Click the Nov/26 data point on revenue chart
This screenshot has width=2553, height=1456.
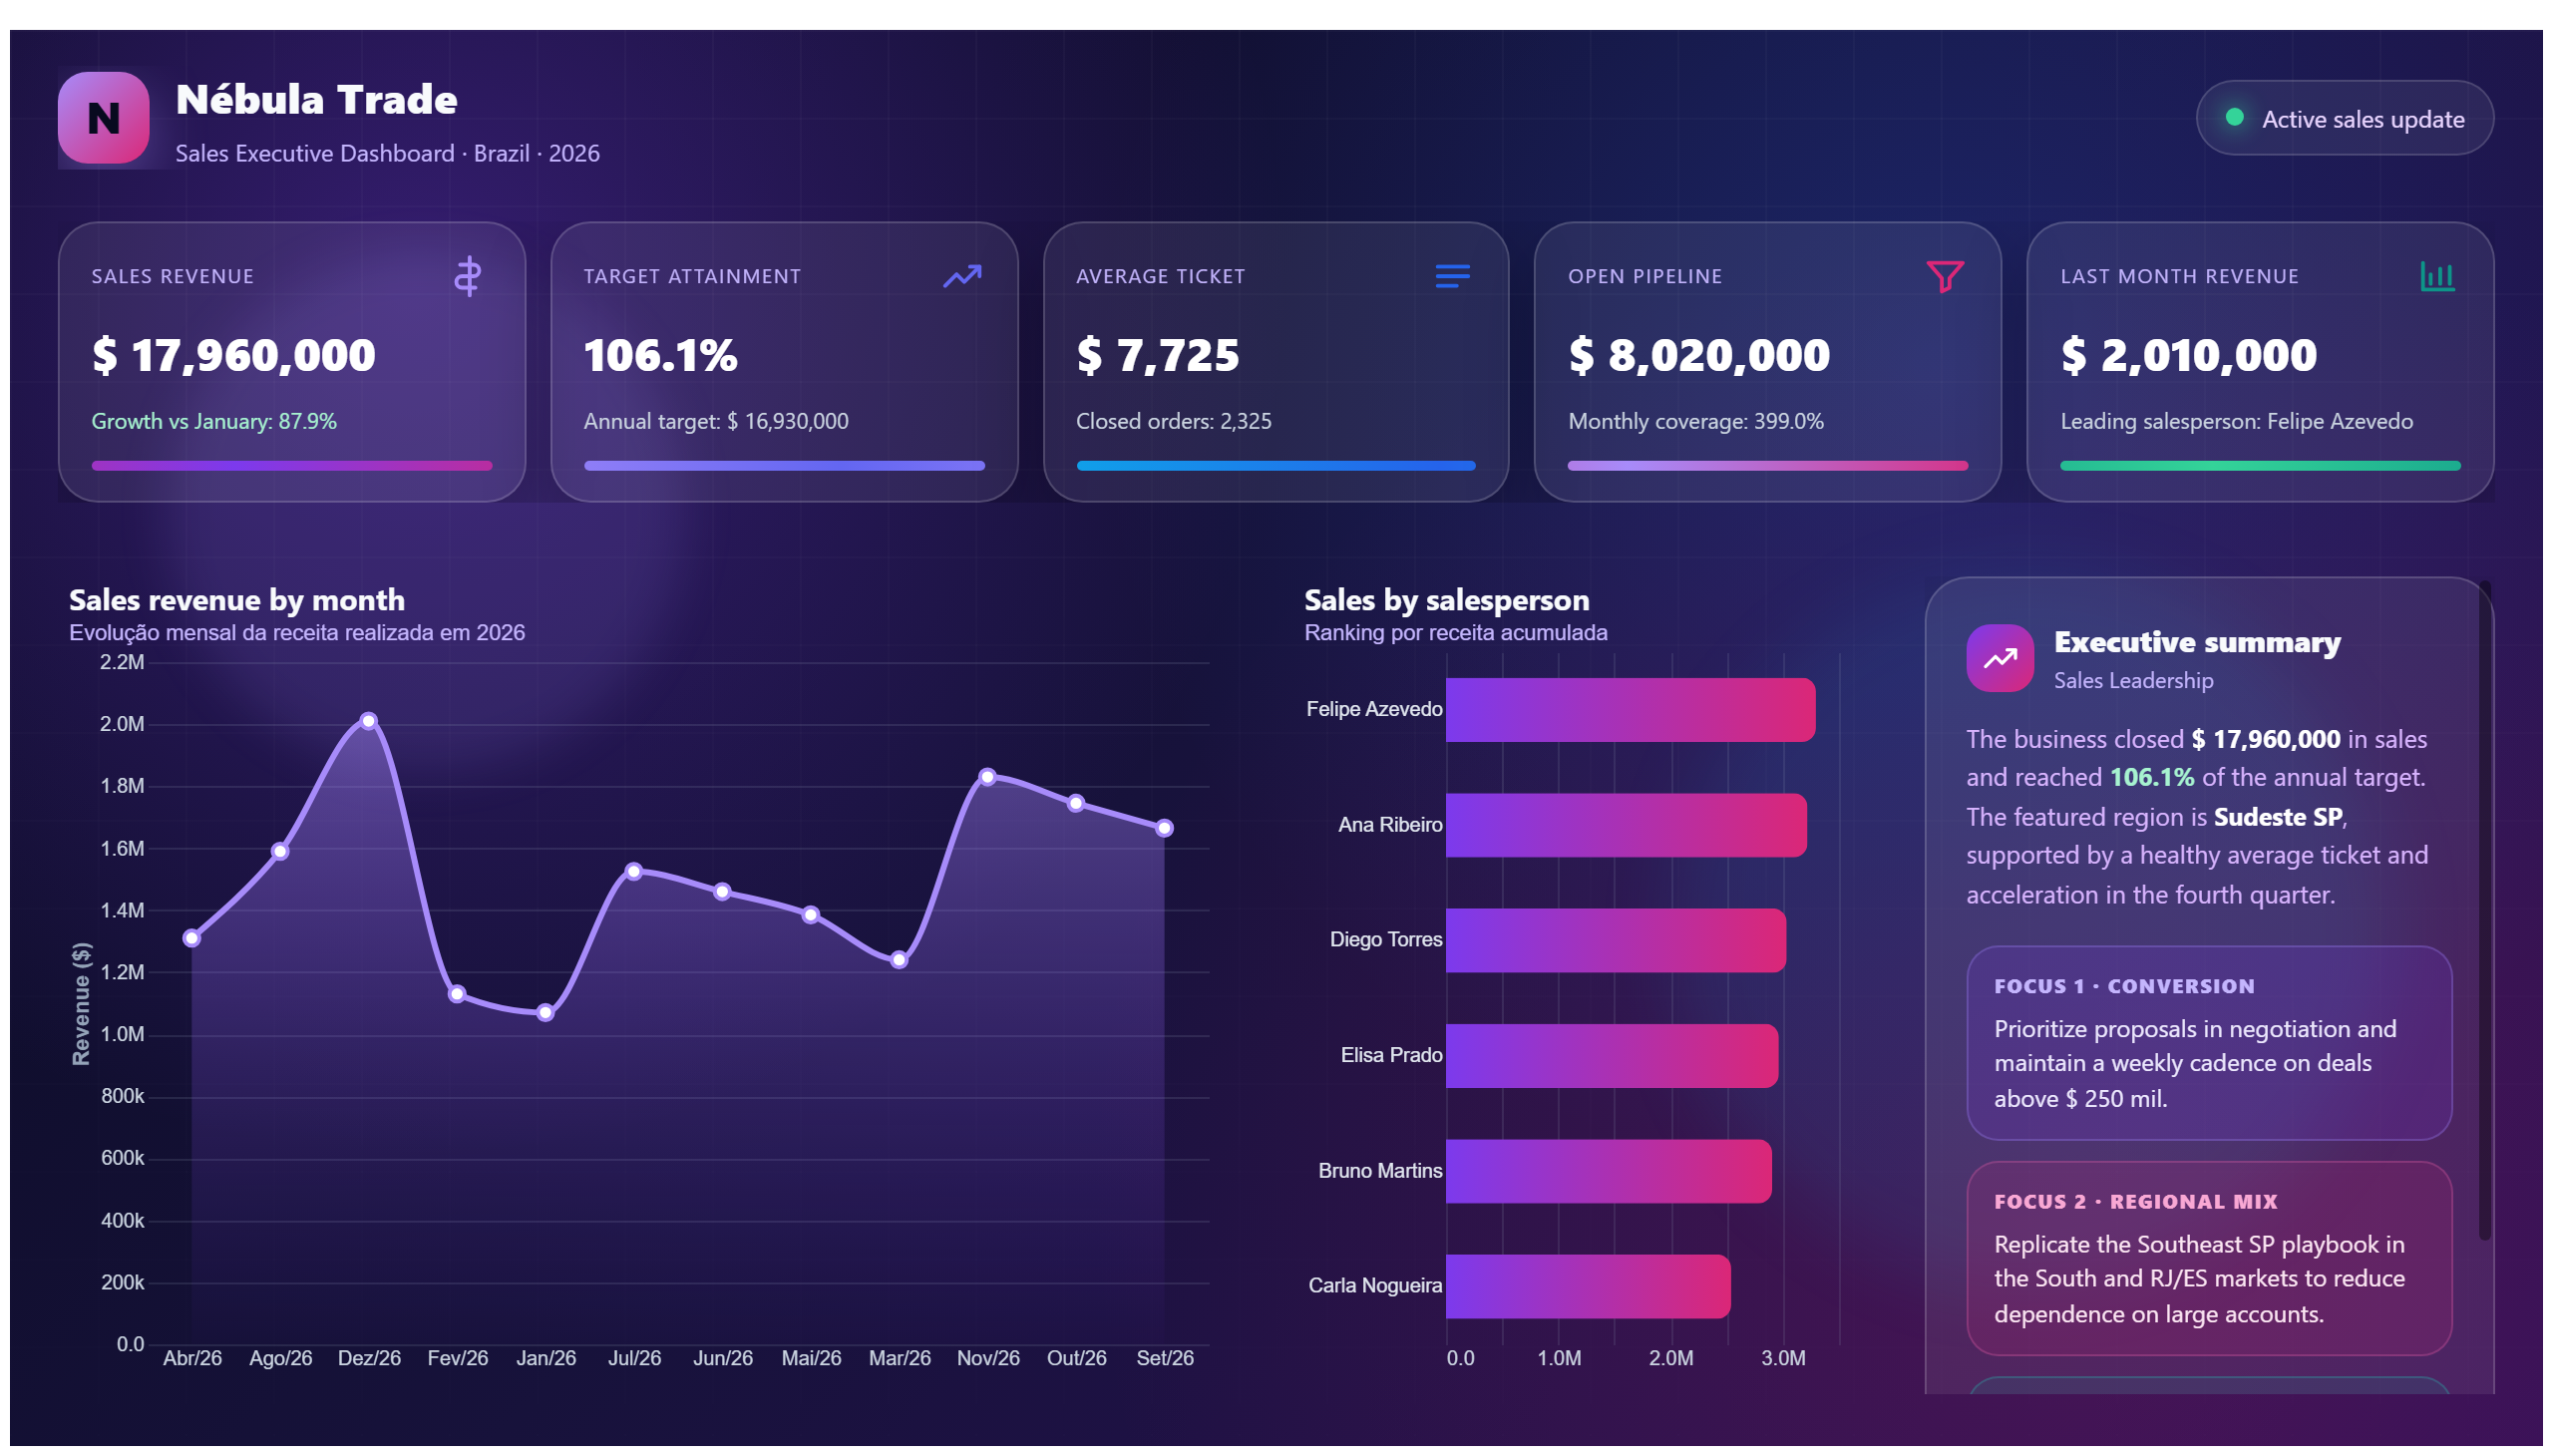988,777
